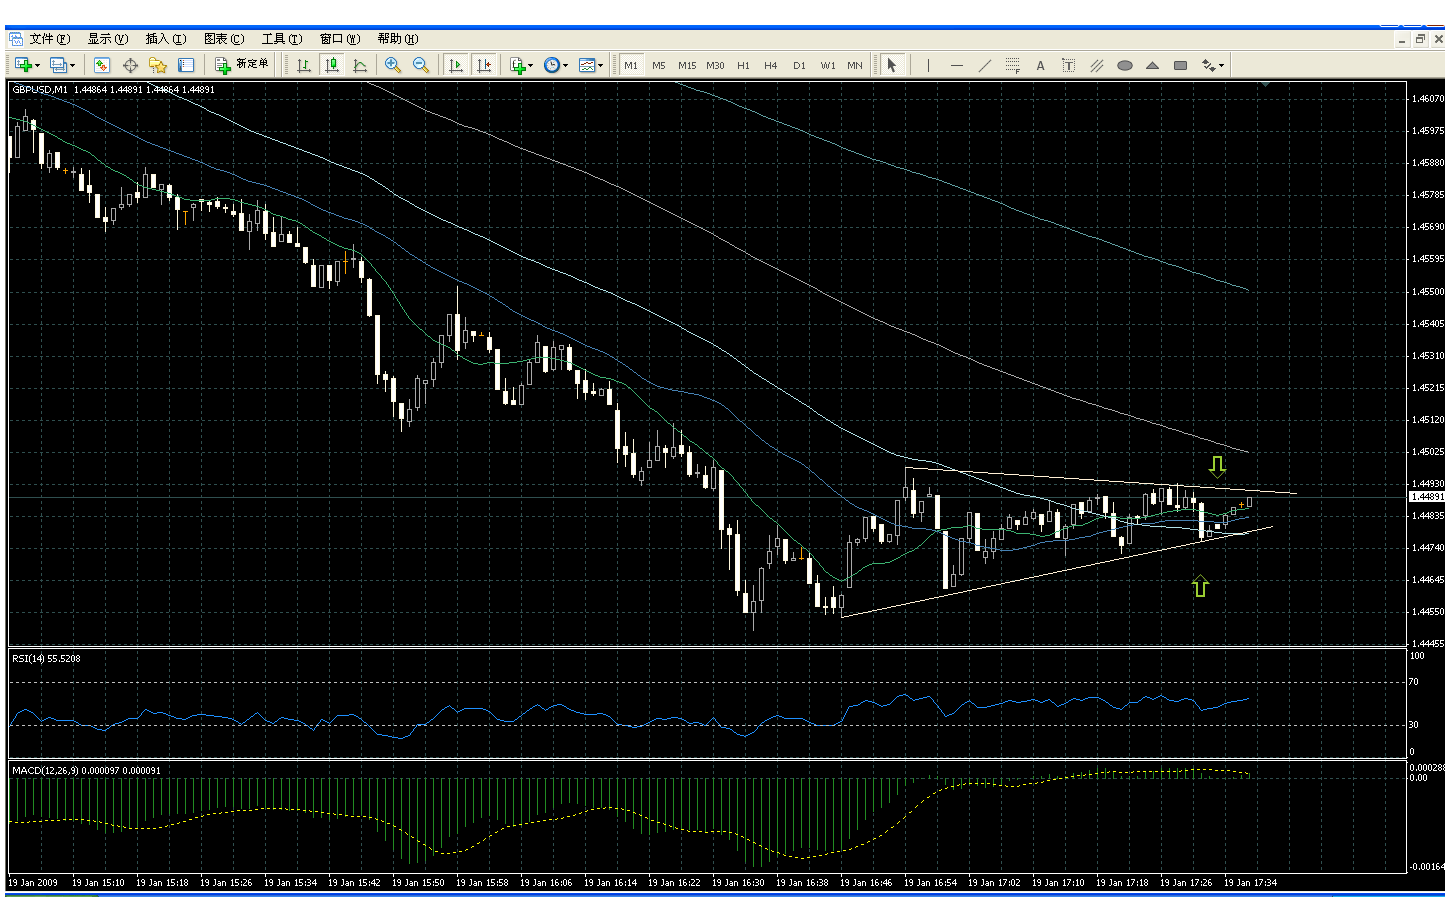Open the 插入(I) menu
The width and height of the screenshot is (1452, 897).
point(166,39)
